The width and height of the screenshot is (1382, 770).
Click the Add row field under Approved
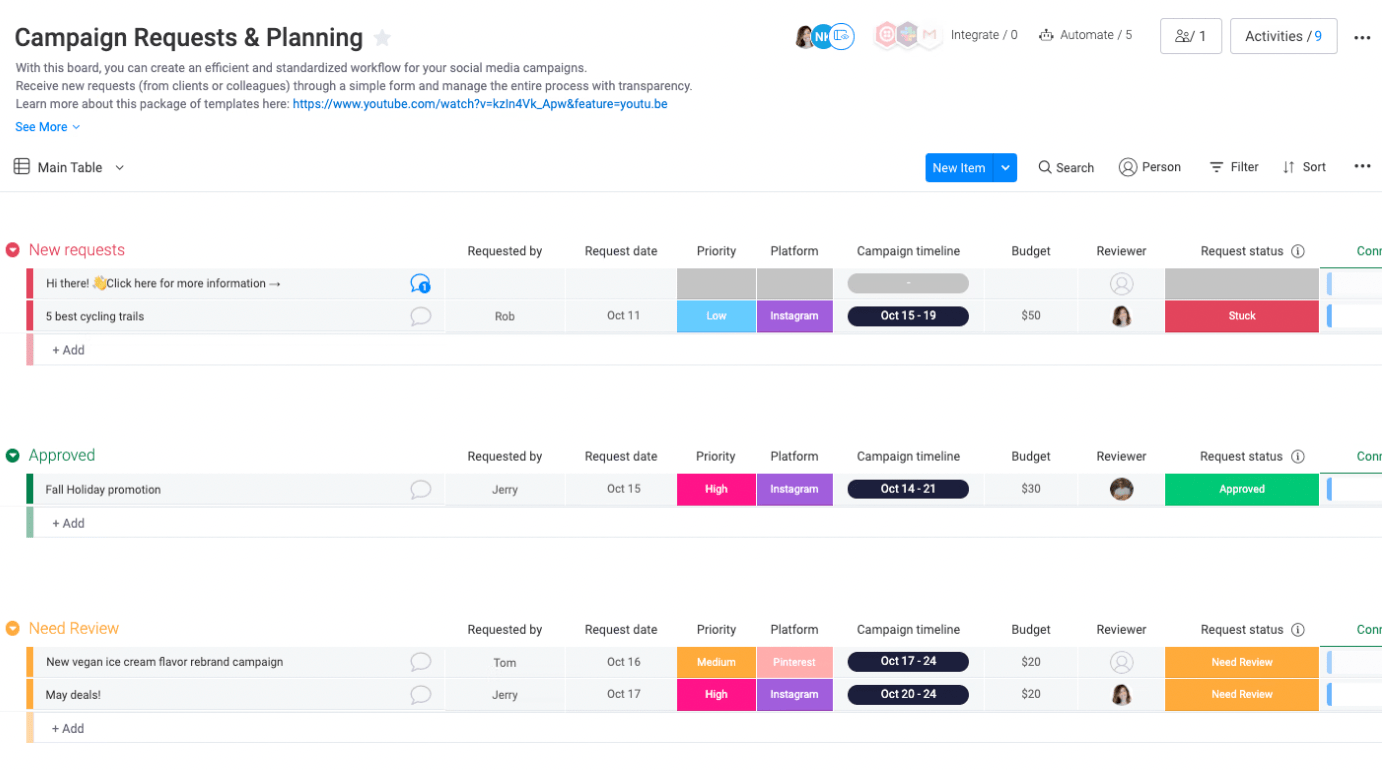click(x=68, y=523)
